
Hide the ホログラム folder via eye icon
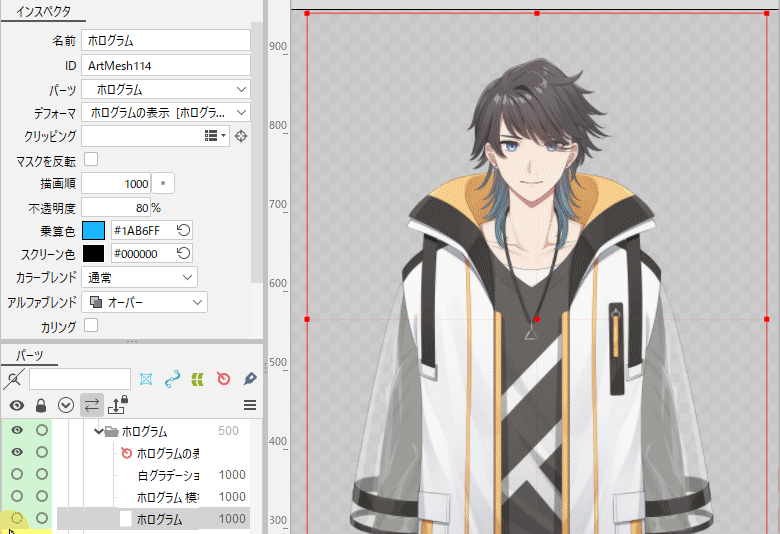pyautogui.click(x=17, y=431)
